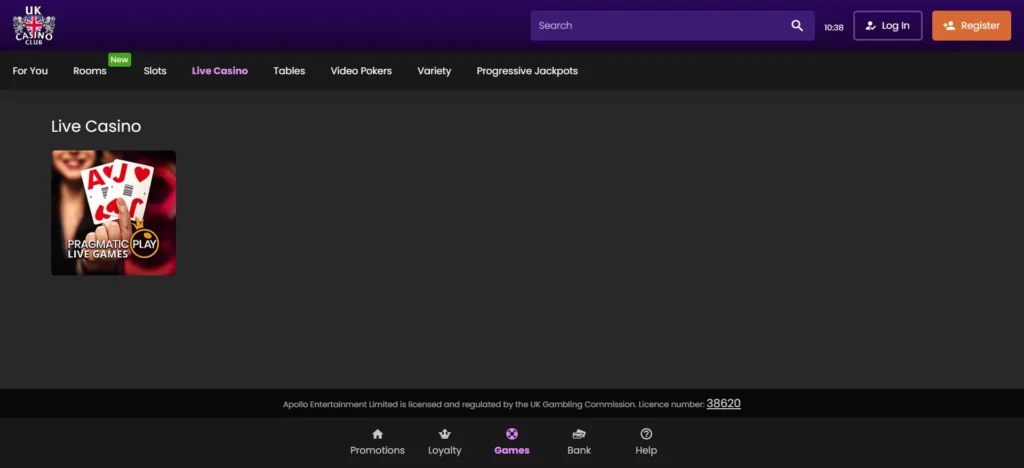Viewport: 1024px width, 468px height.
Task: Open the Log In button
Action: click(888, 25)
